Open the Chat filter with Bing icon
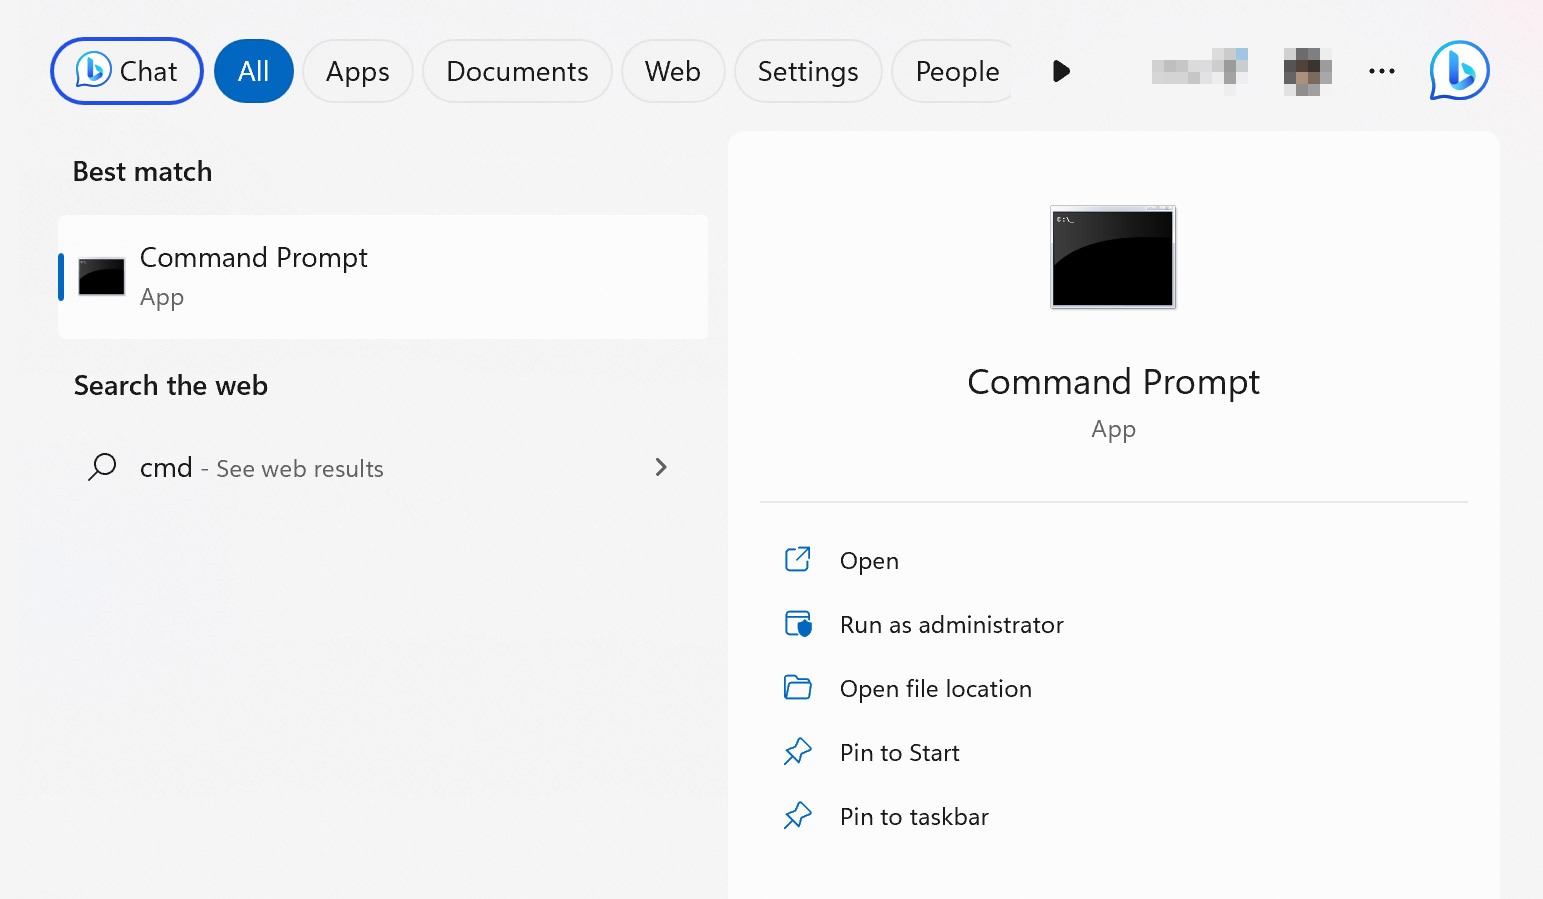 tap(127, 71)
